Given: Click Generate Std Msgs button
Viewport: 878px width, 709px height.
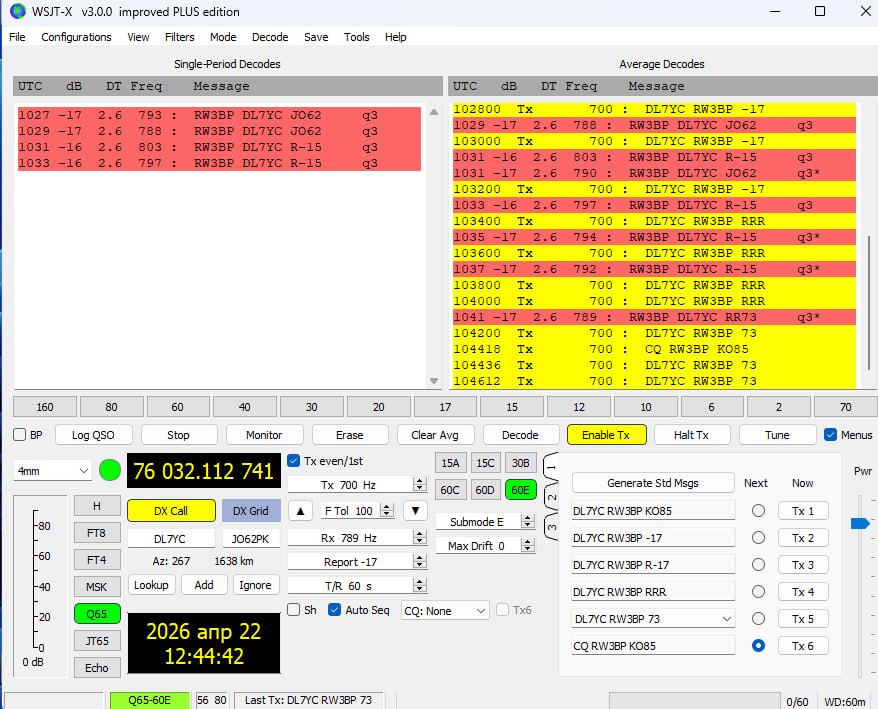Looking at the screenshot, I should point(653,483).
